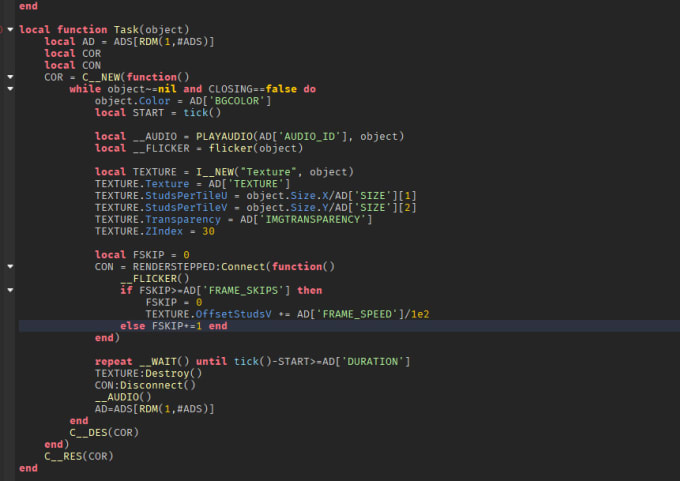
Task: Click the line 'local COR'
Action: pos(72,53)
